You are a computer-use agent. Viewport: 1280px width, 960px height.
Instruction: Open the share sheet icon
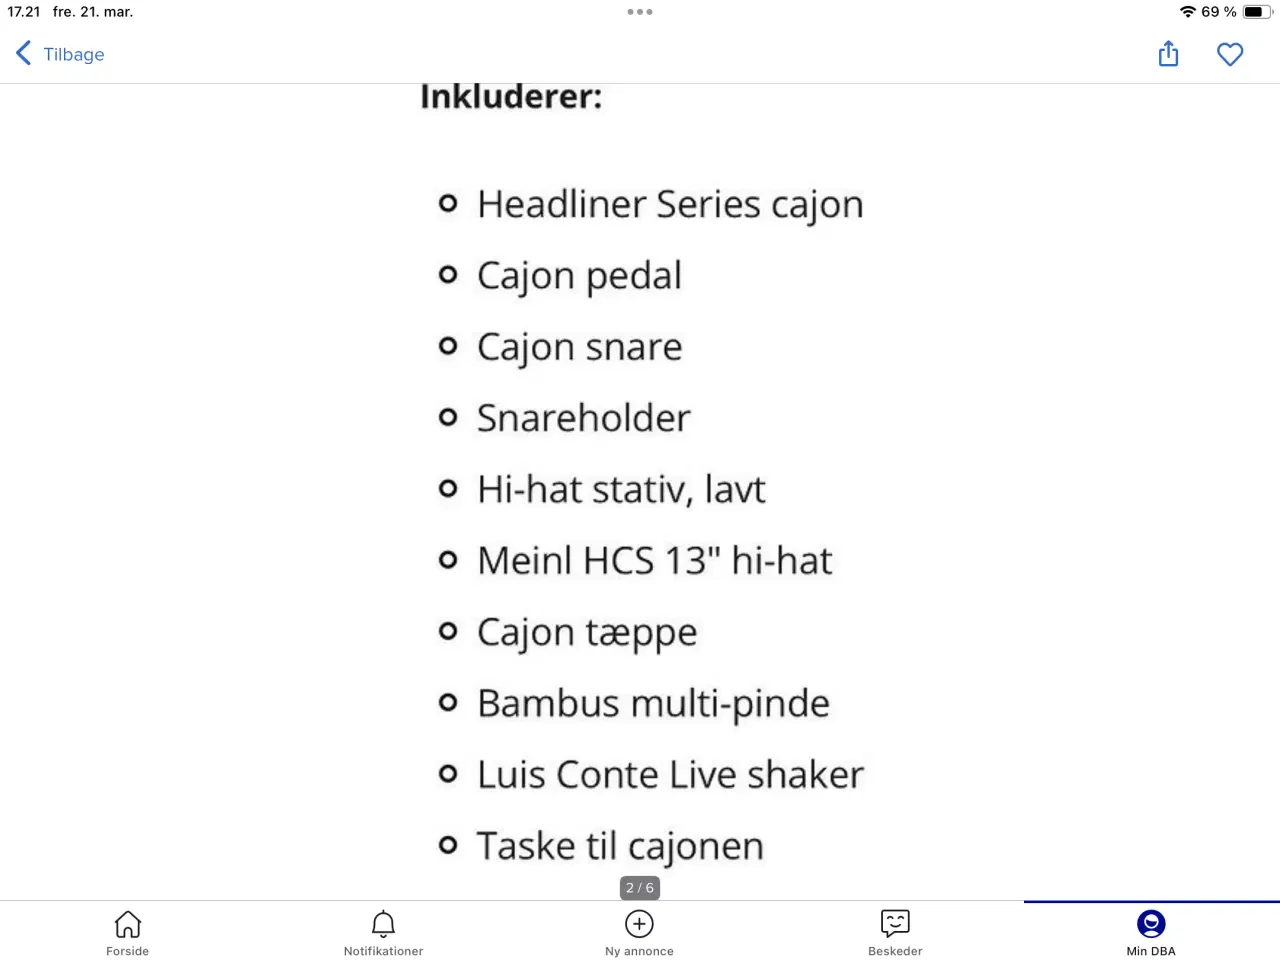[1168, 54]
